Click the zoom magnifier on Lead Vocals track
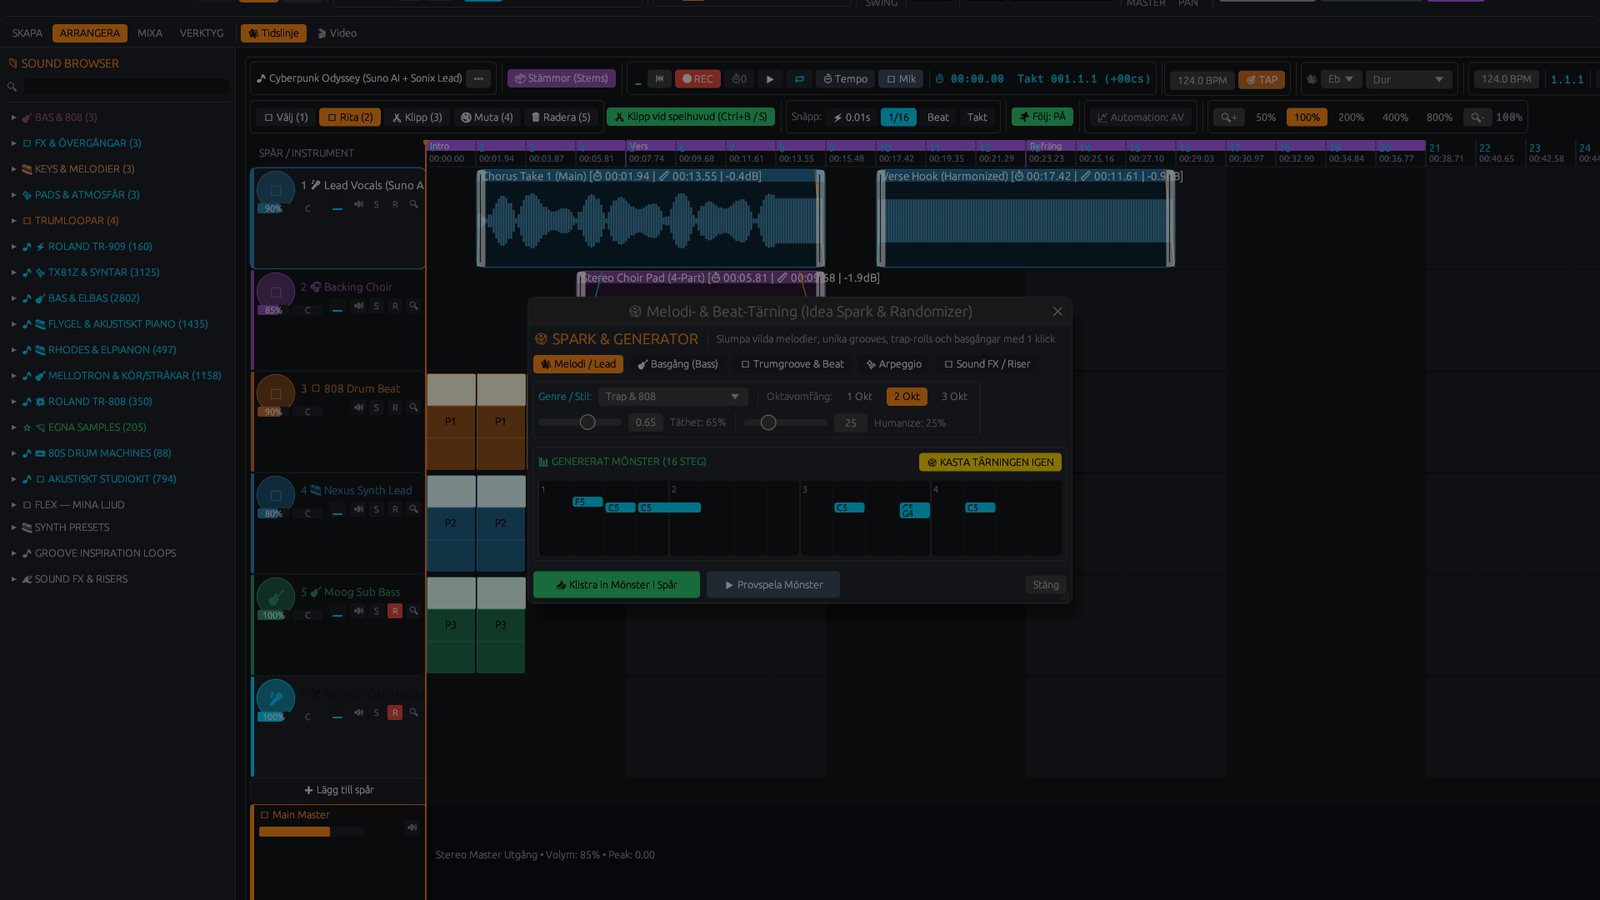 [x=413, y=204]
